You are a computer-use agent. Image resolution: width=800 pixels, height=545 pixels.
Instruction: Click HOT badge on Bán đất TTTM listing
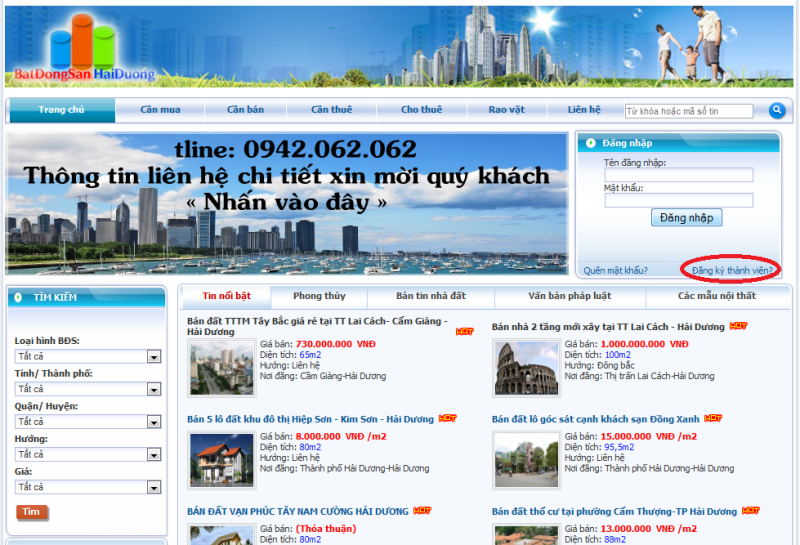464,332
